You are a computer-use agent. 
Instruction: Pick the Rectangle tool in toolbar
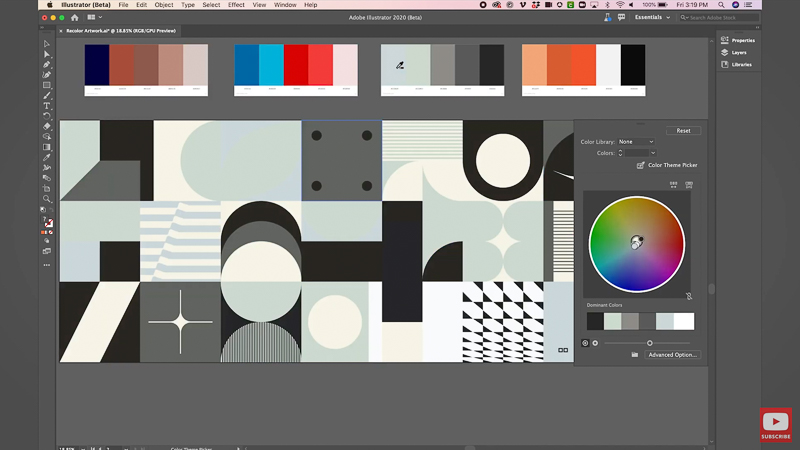tap(46, 86)
